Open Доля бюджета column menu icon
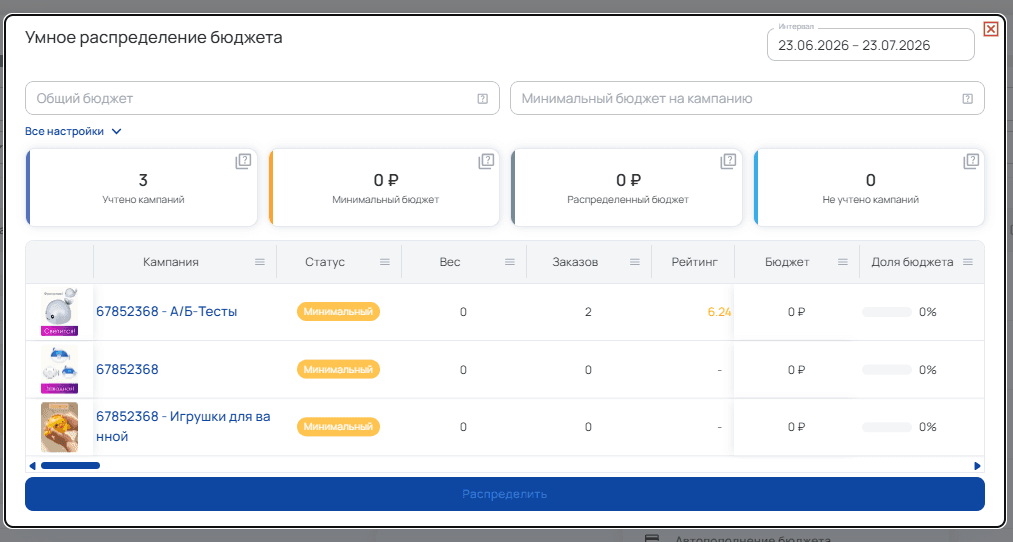Screen dimensions: 1013x542 [968, 262]
